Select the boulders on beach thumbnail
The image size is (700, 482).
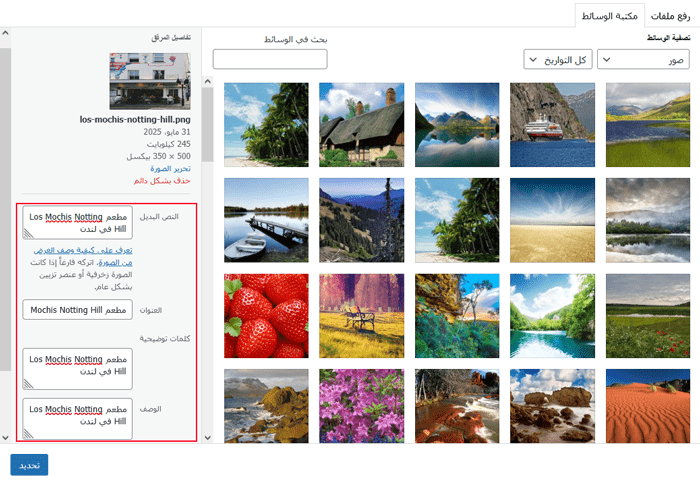pyautogui.click(x=553, y=406)
